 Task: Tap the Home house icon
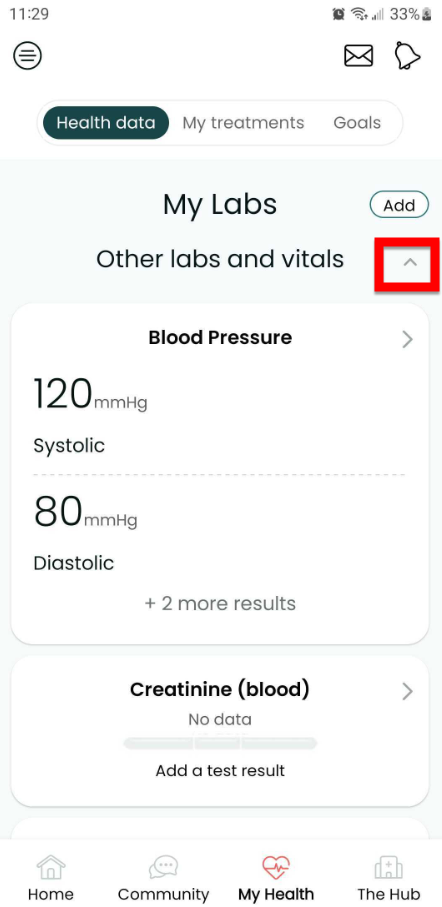tap(51, 868)
